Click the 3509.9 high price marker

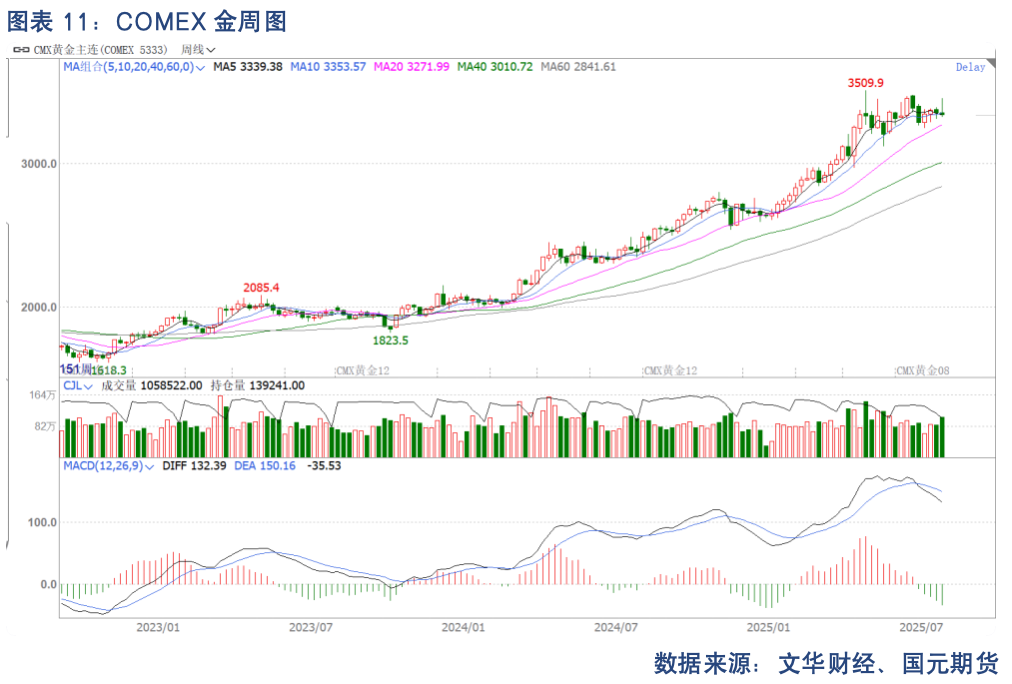tap(865, 83)
